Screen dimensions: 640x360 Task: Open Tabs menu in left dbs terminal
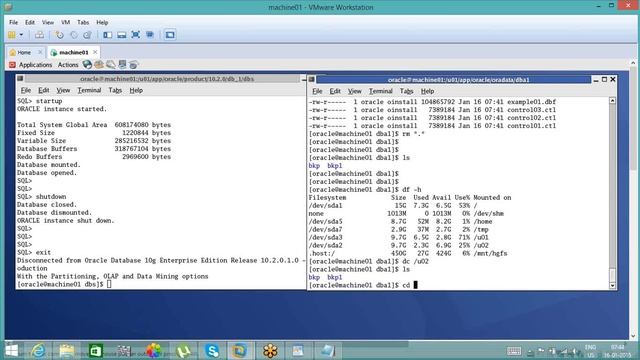pos(115,90)
